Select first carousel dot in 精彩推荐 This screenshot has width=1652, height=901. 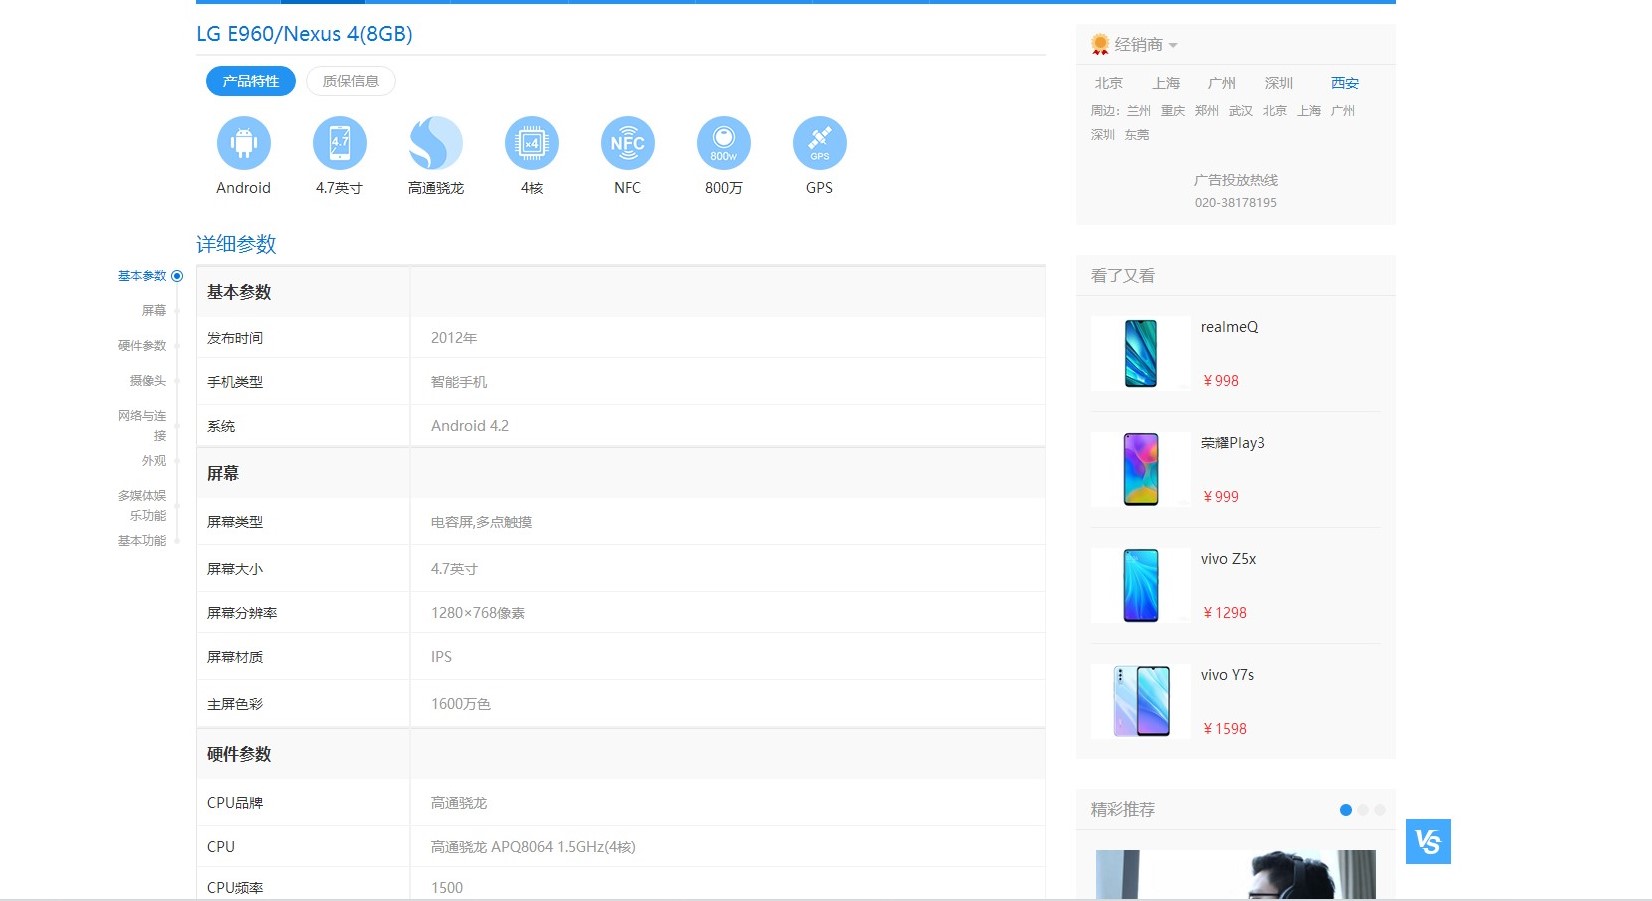(1345, 810)
